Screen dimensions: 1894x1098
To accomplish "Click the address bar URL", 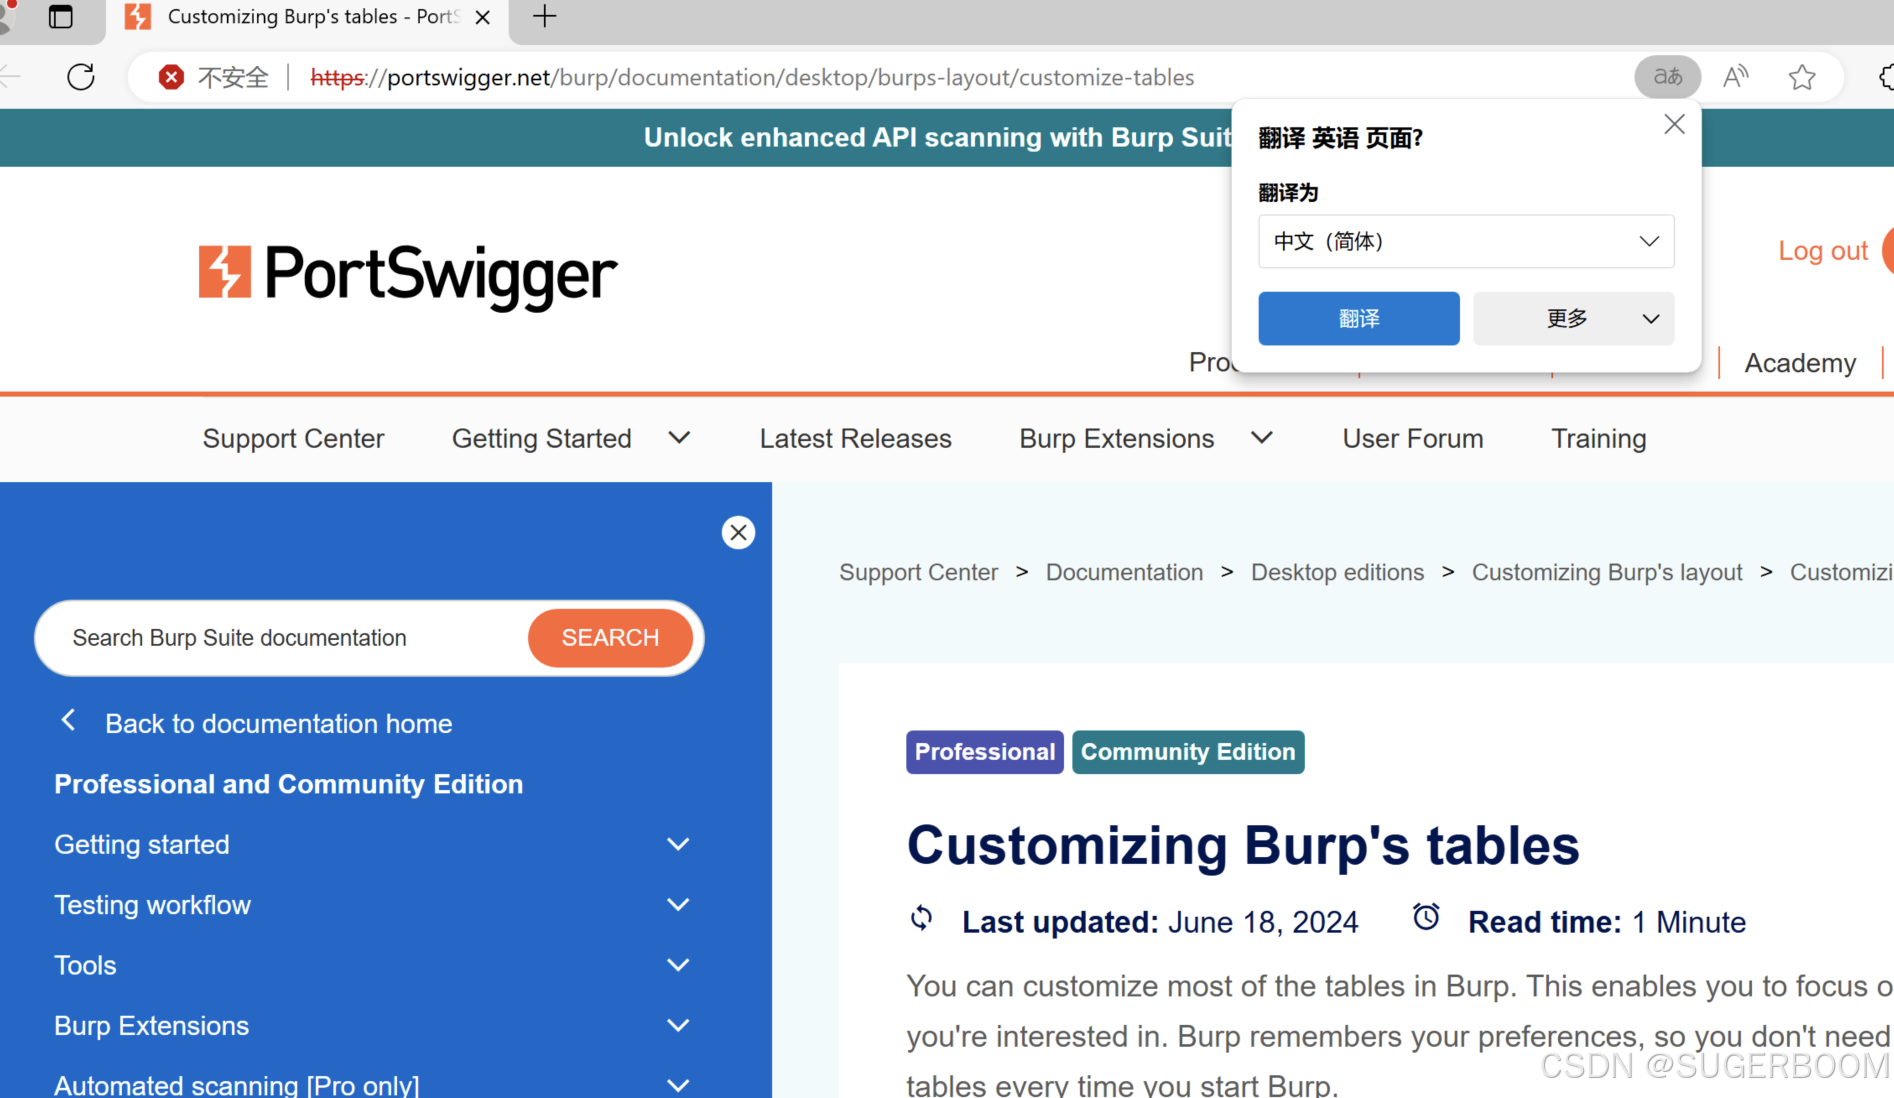I will tap(752, 77).
